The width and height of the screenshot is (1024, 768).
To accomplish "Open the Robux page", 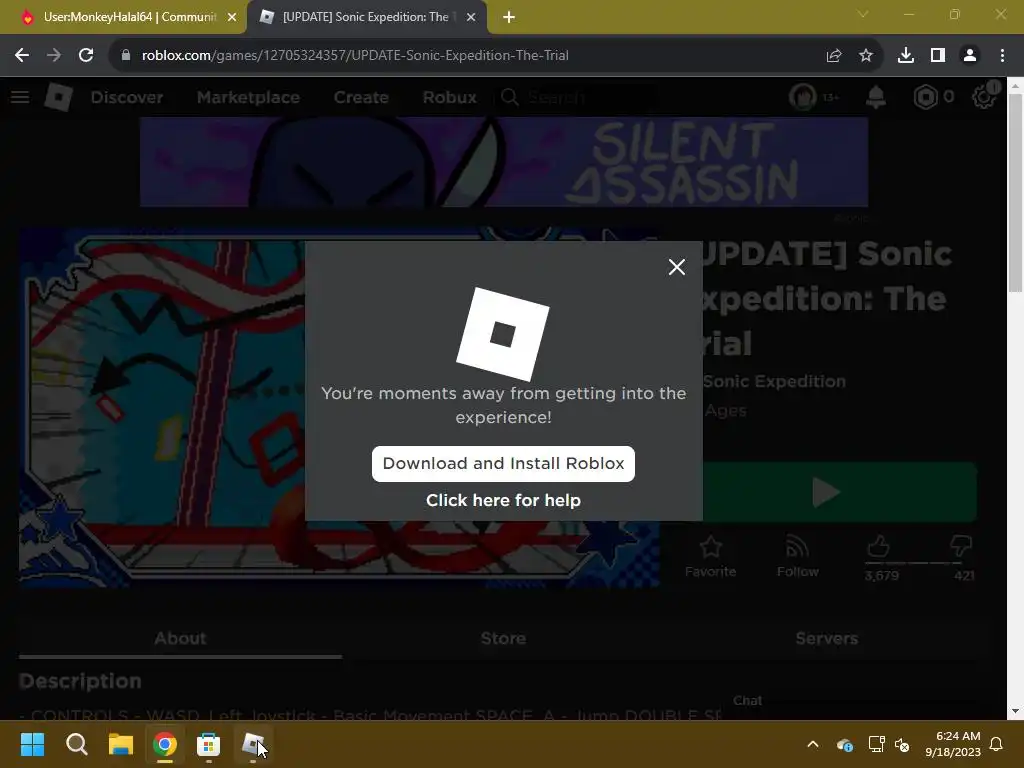I will pos(449,97).
